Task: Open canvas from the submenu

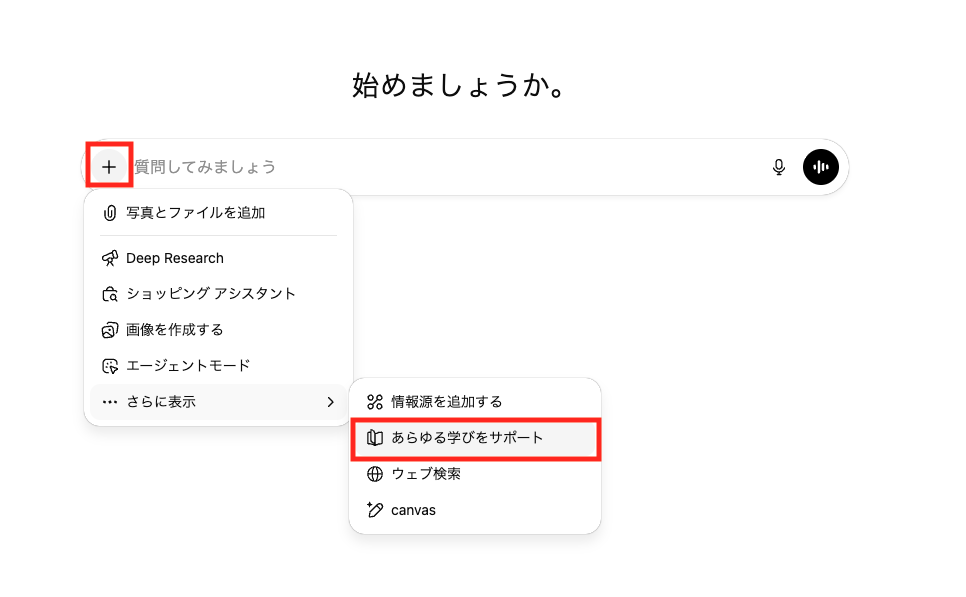Action: (x=413, y=510)
